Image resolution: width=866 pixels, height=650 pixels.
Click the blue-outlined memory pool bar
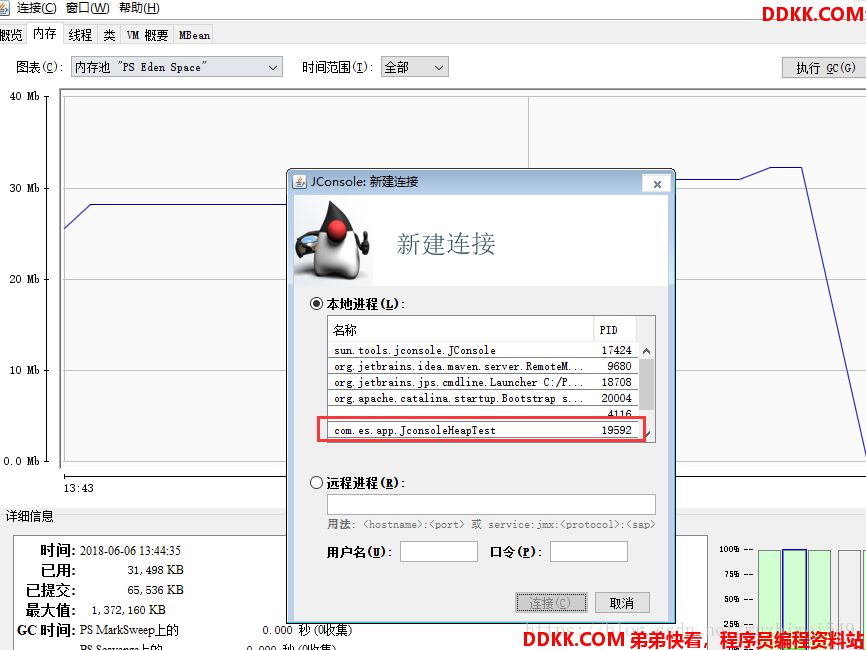tap(794, 599)
